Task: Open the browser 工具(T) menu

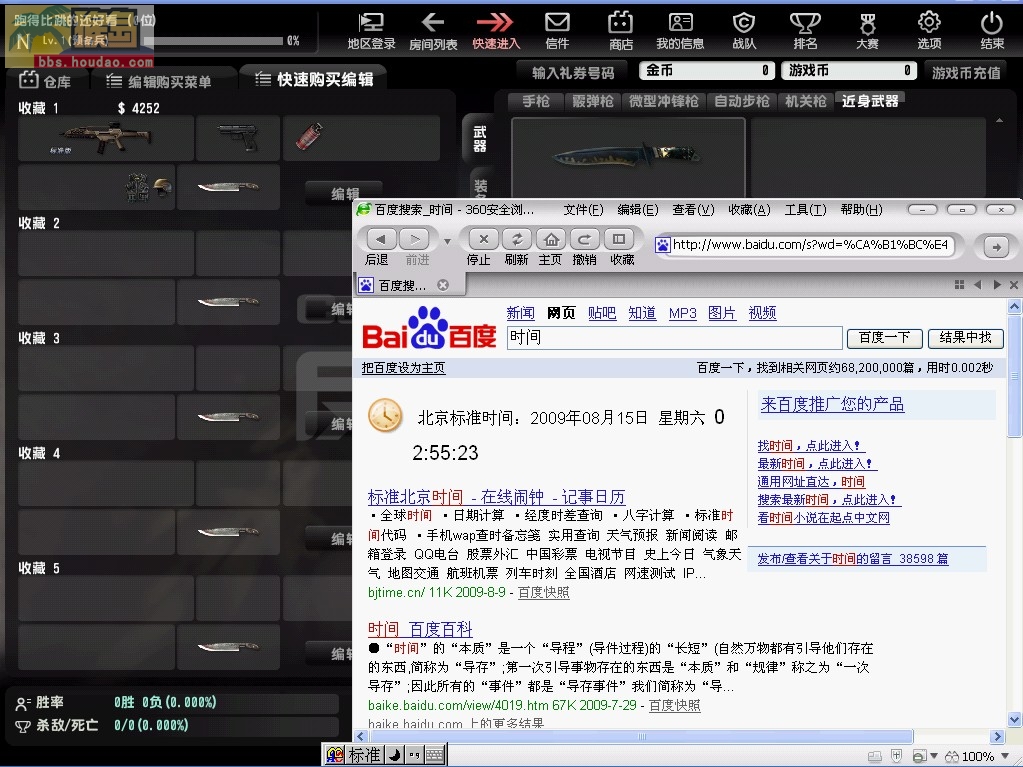Action: click(805, 209)
